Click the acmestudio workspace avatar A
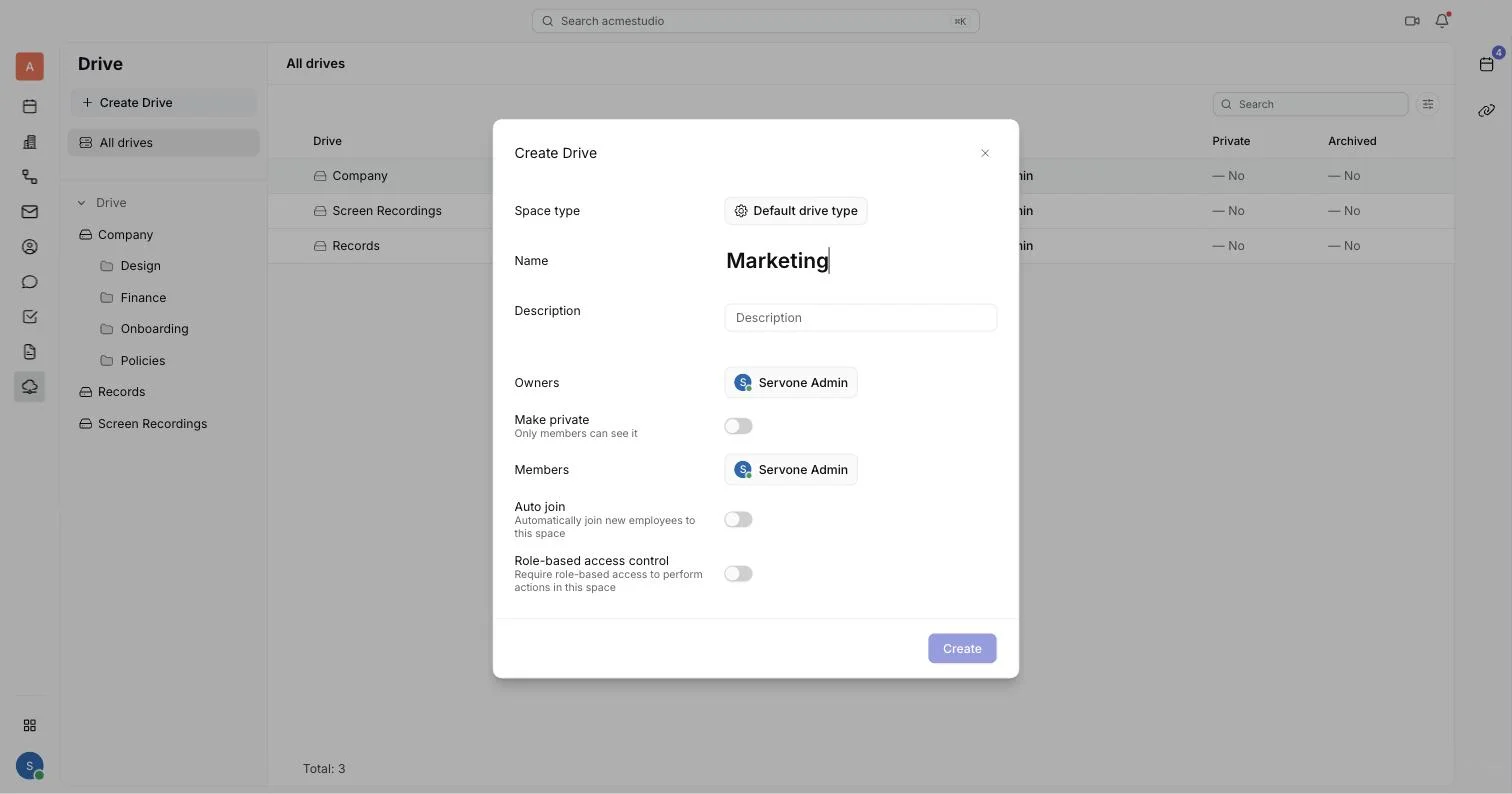Viewport: 1512px width, 794px height. [29, 66]
